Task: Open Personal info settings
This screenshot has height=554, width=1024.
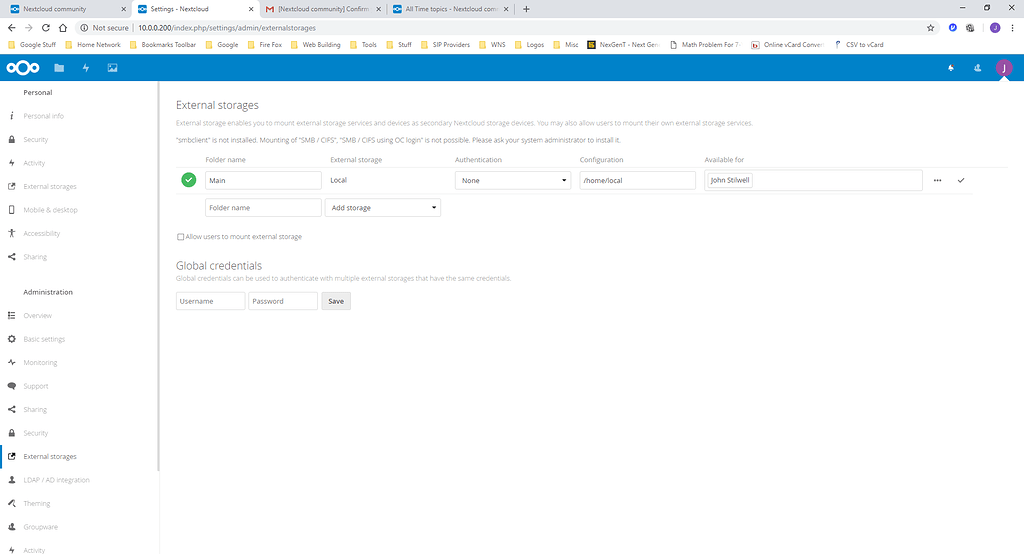Action: [43, 116]
